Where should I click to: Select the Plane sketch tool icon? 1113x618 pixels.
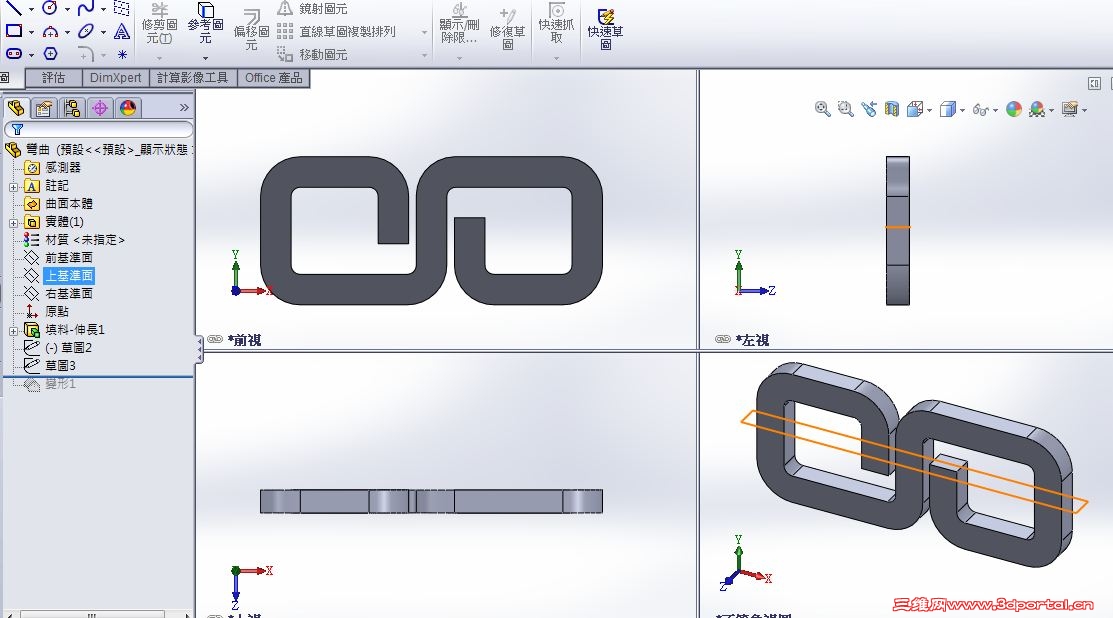pyautogui.click(x=122, y=8)
